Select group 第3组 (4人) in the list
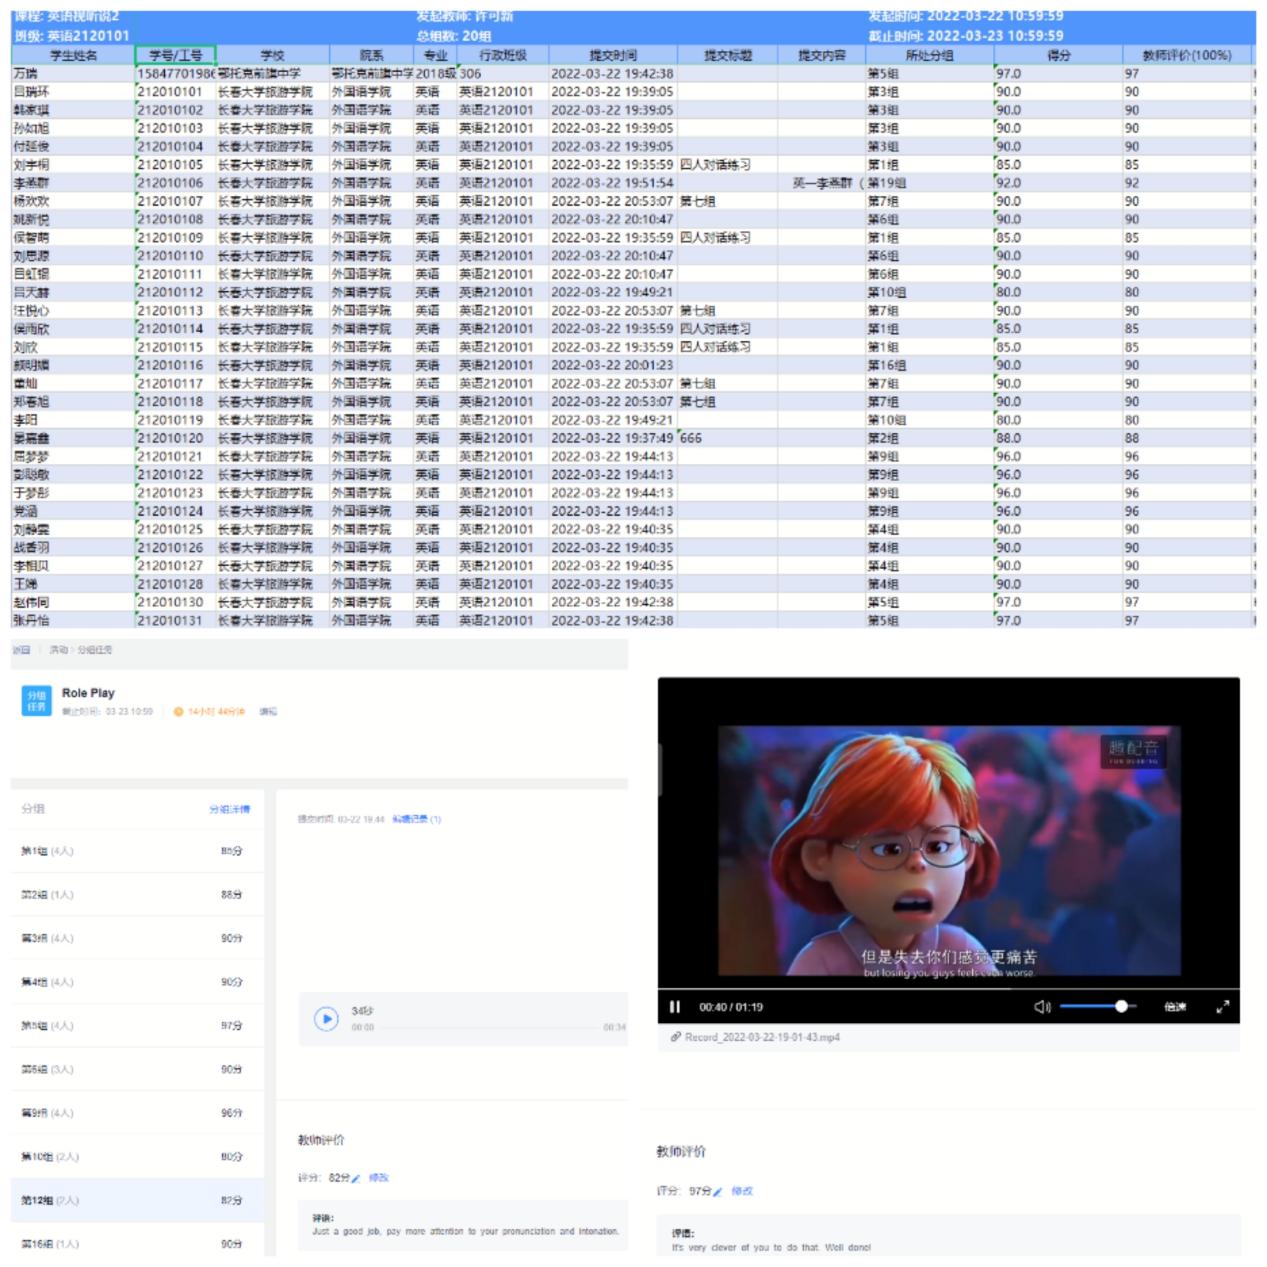The image size is (1267, 1267). click(x=137, y=938)
